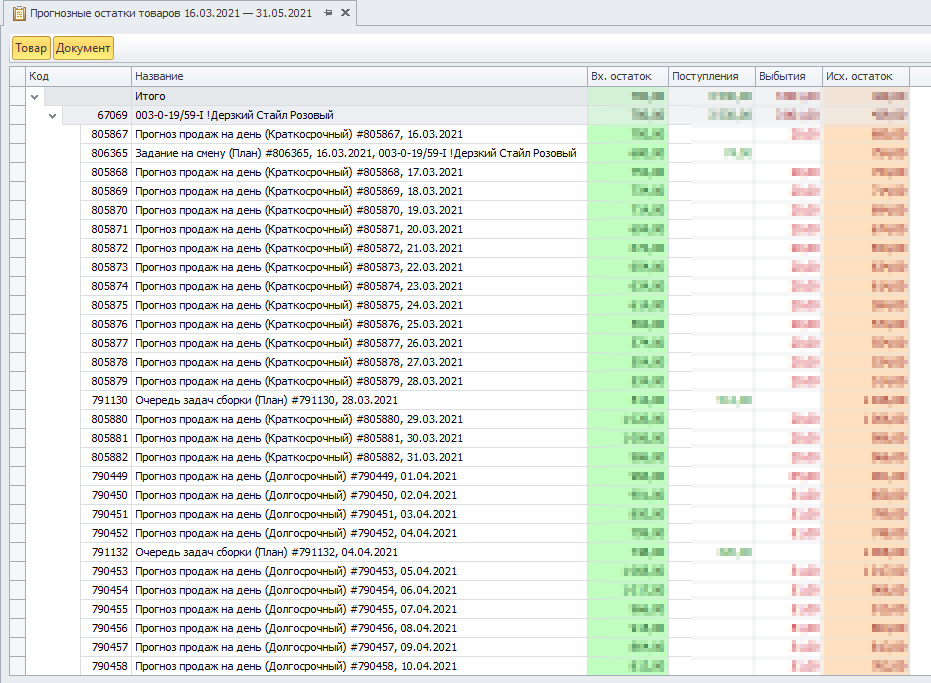
Task: Select row Задание на смену (План) #806365
Action: (x=355, y=153)
